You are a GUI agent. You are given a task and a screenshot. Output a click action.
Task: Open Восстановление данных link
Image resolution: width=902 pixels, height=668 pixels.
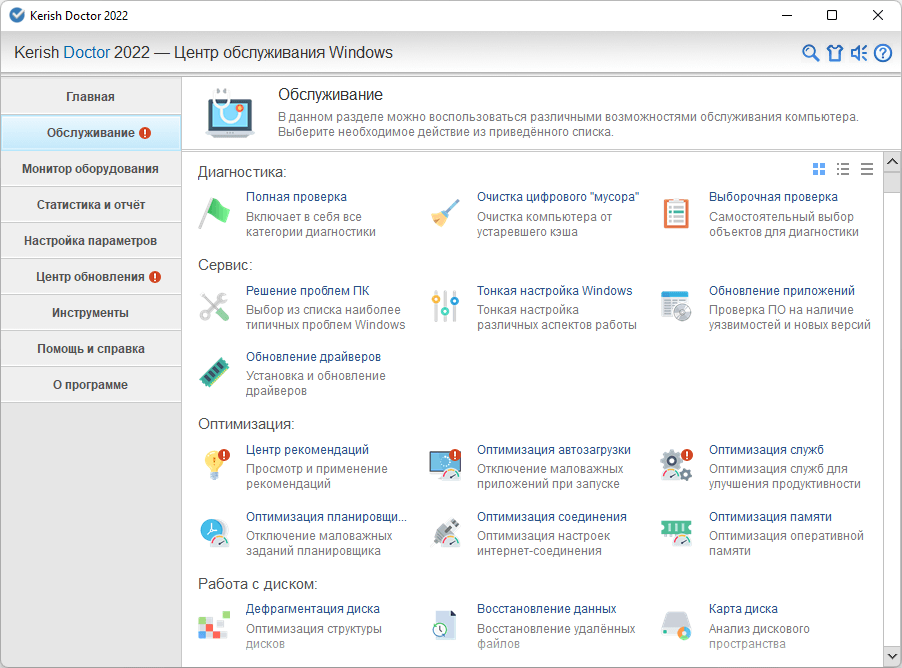(x=546, y=609)
